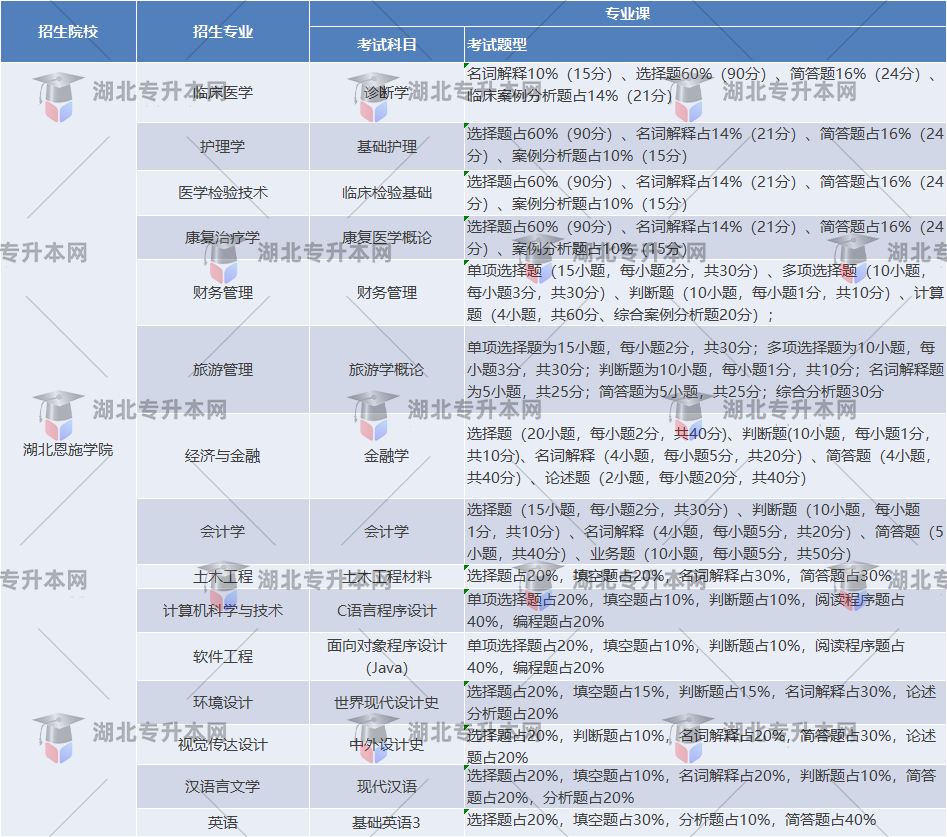Select the 财务管理 subject cell
Screen dimensions: 947x837
coord(387,292)
